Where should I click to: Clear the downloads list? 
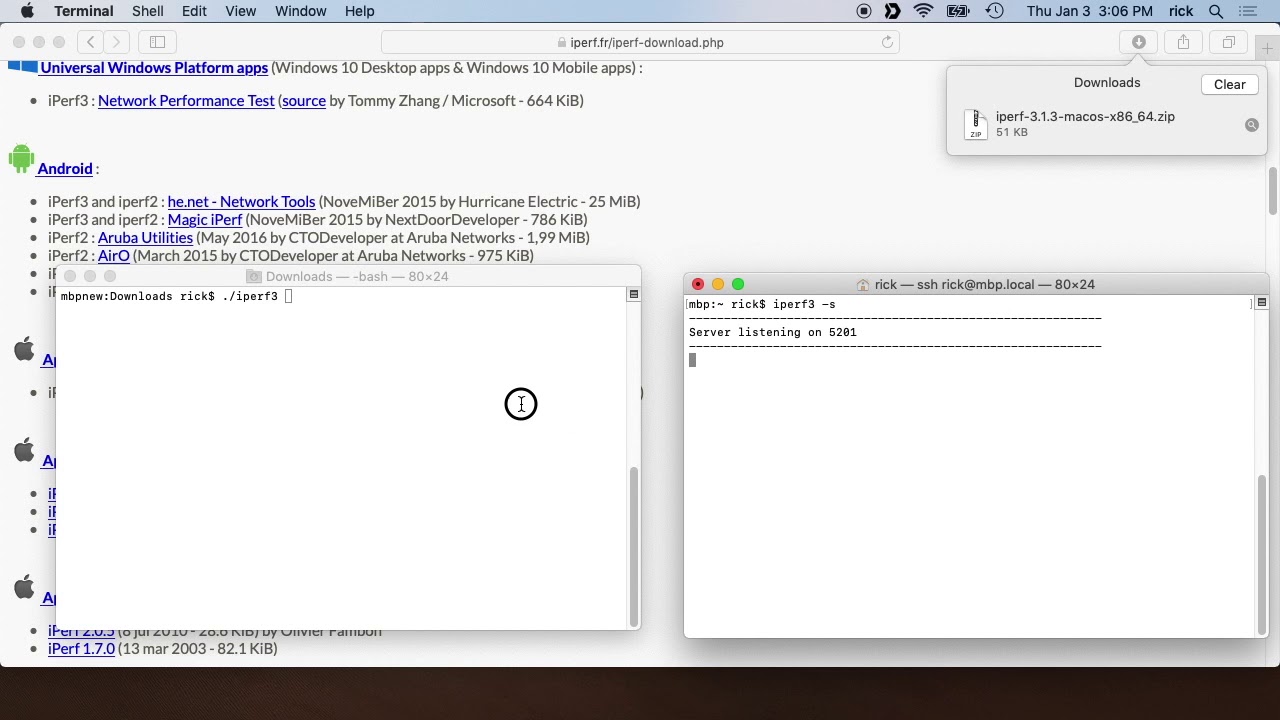[1229, 85]
